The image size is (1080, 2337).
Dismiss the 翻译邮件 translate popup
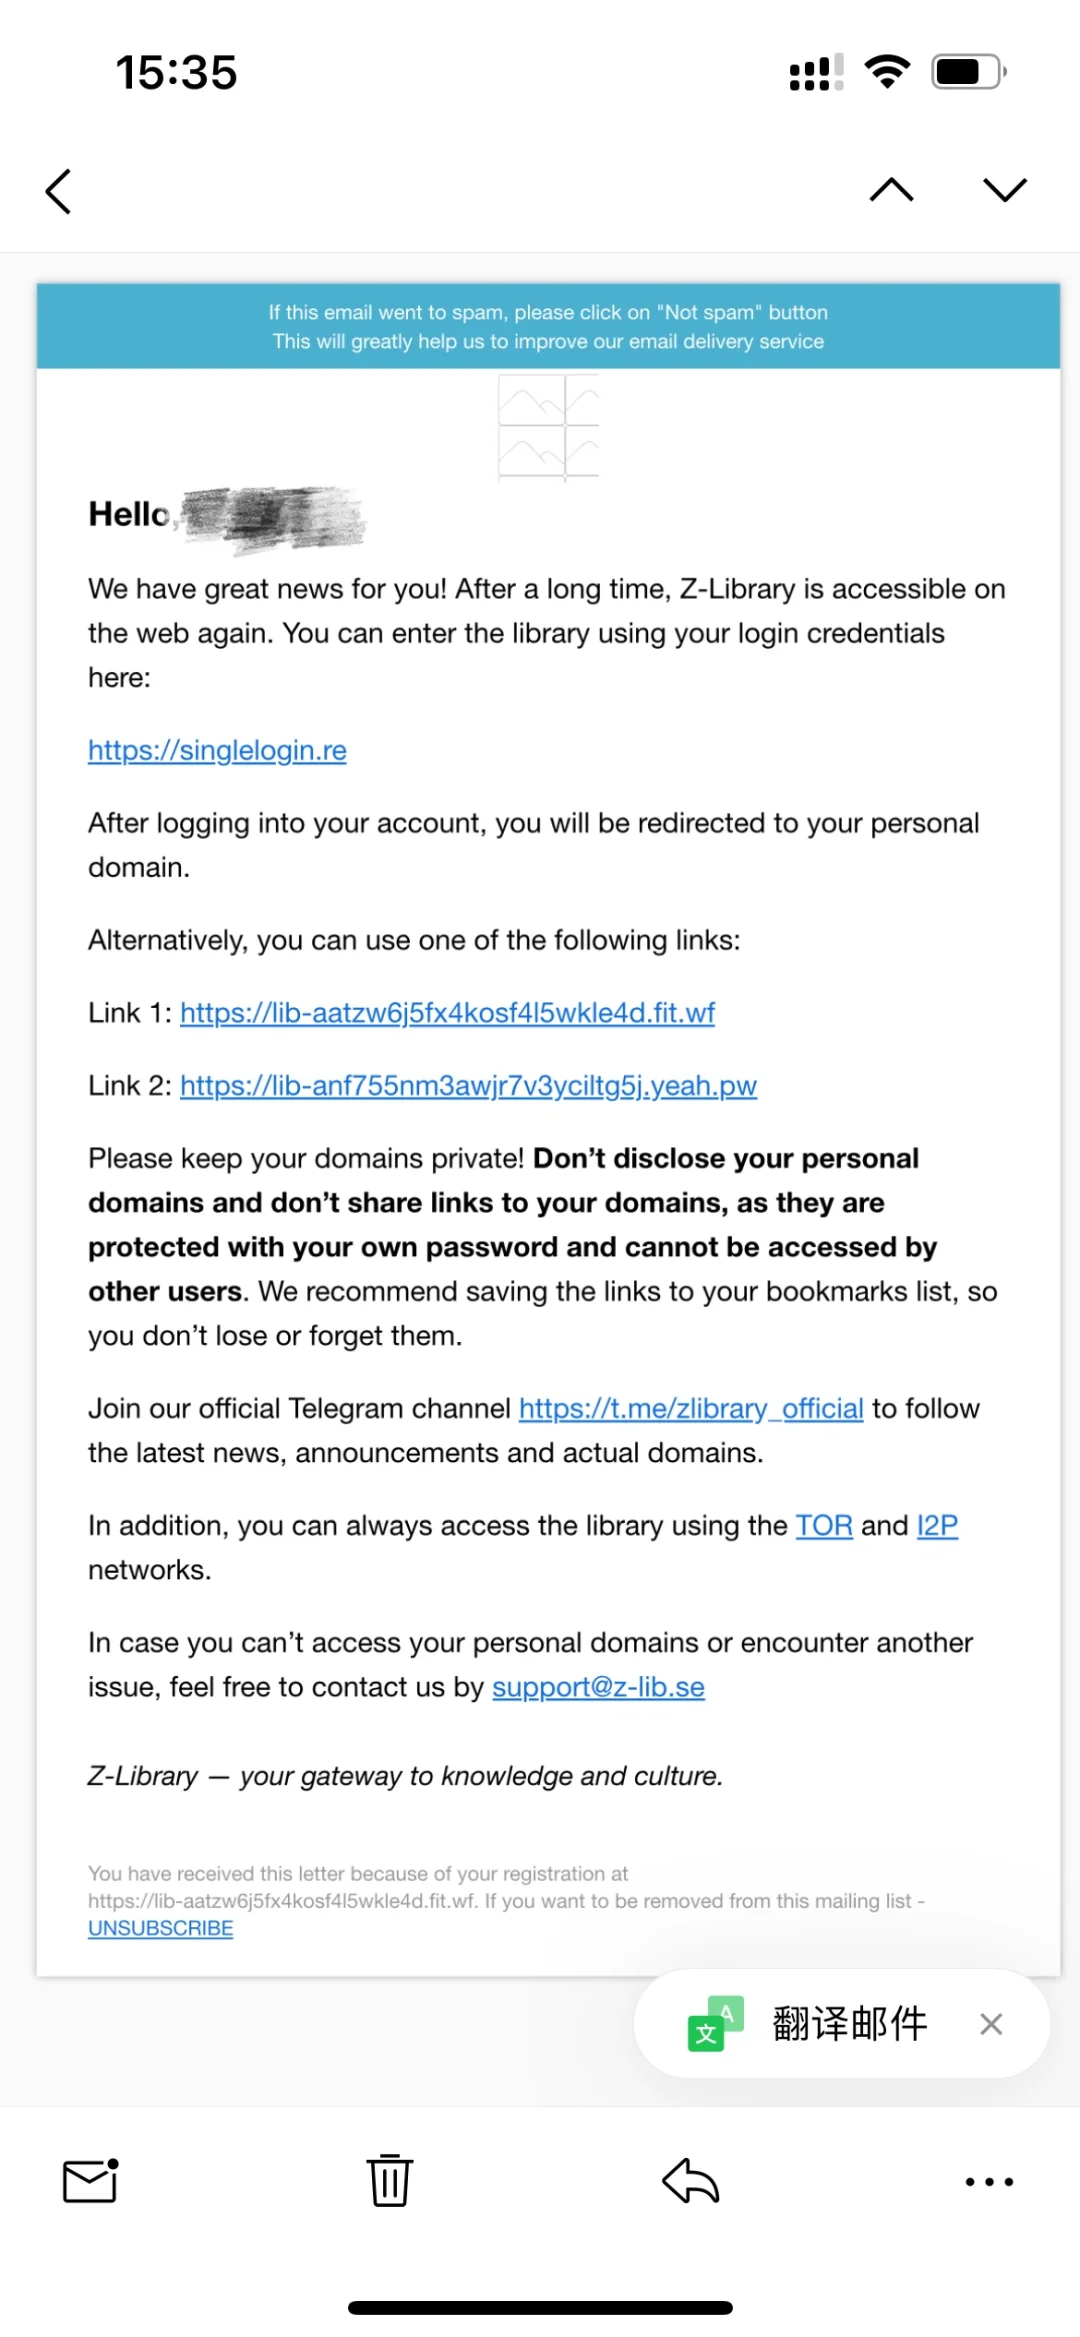991,2024
